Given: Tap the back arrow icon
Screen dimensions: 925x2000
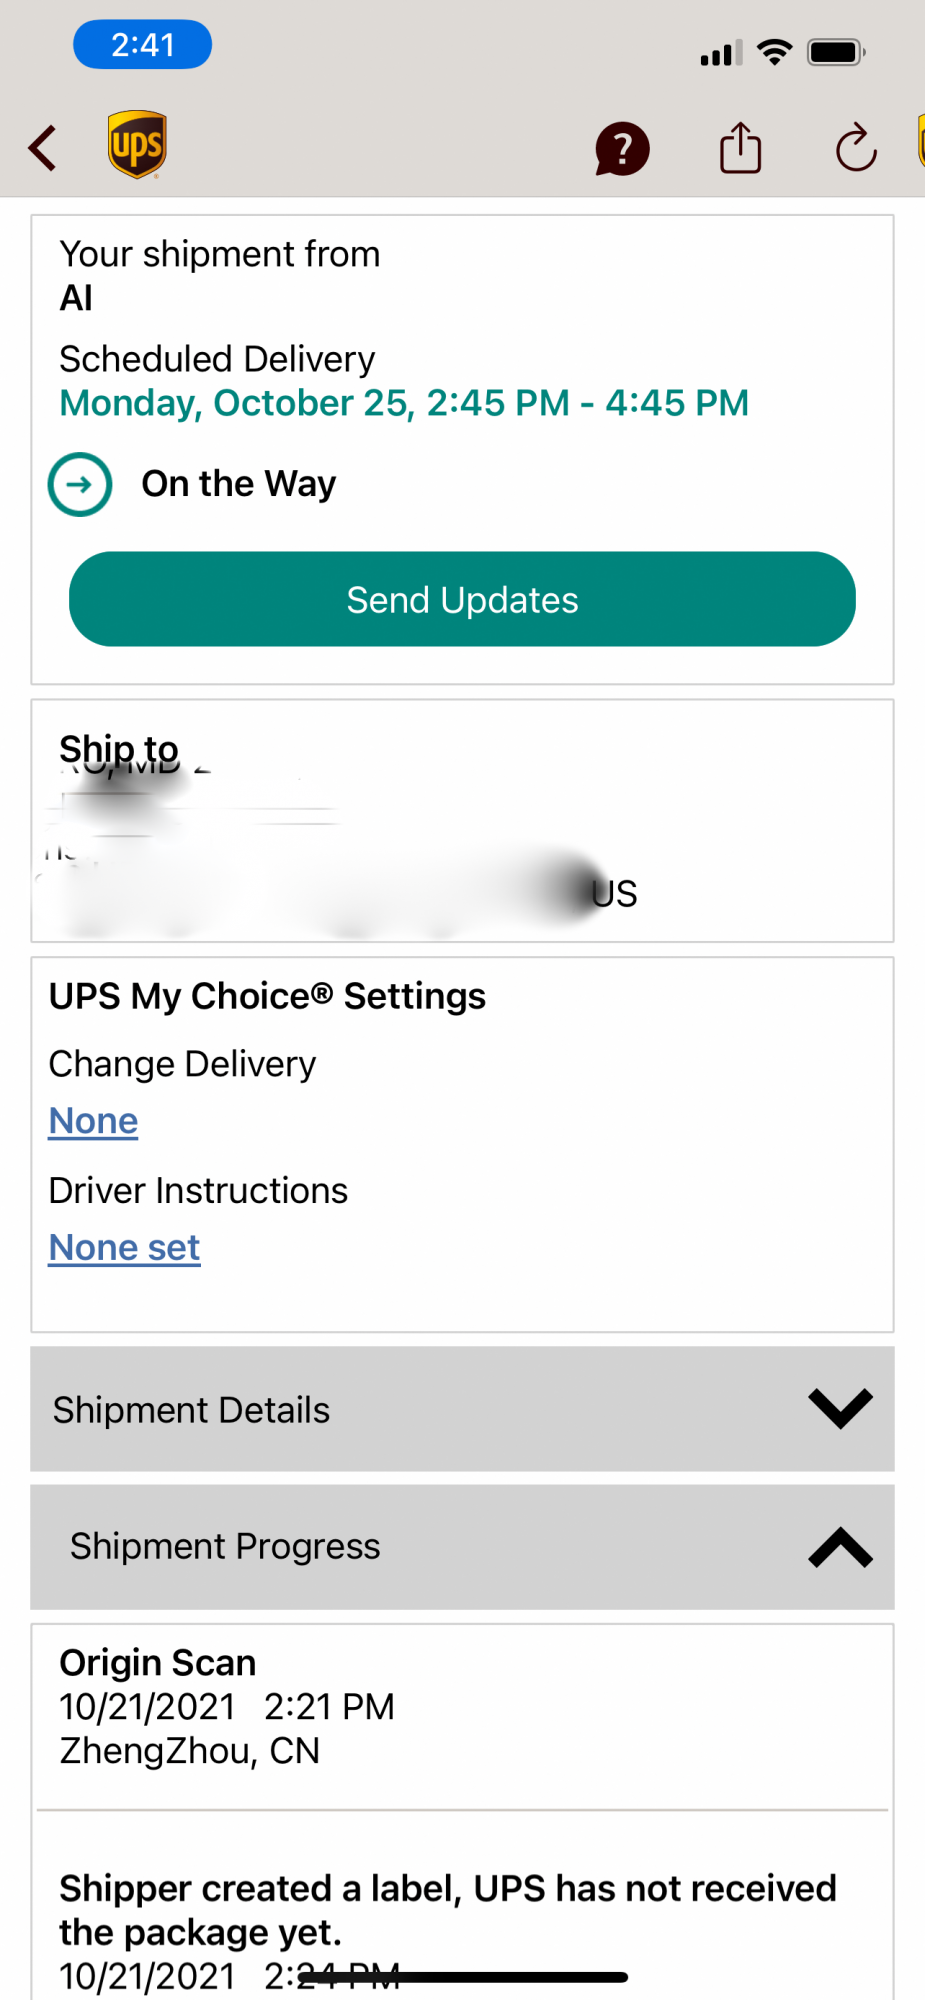Looking at the screenshot, I should (x=43, y=149).
